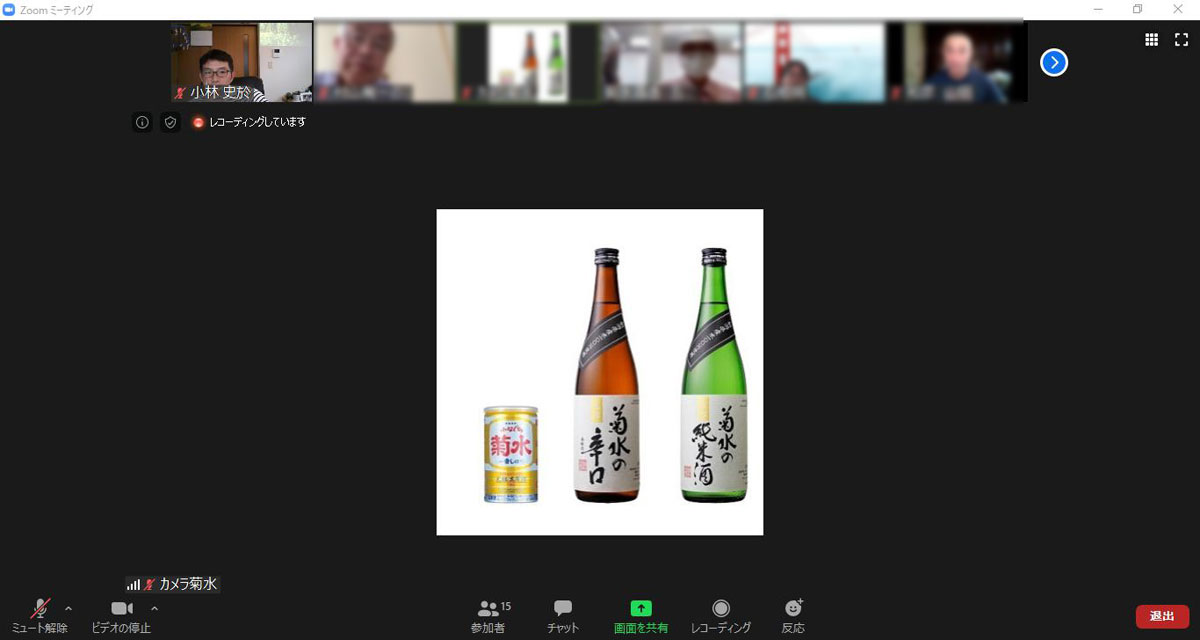Select 小林 史於 participant video thumbnail
The width and height of the screenshot is (1200, 640).
(x=242, y=62)
